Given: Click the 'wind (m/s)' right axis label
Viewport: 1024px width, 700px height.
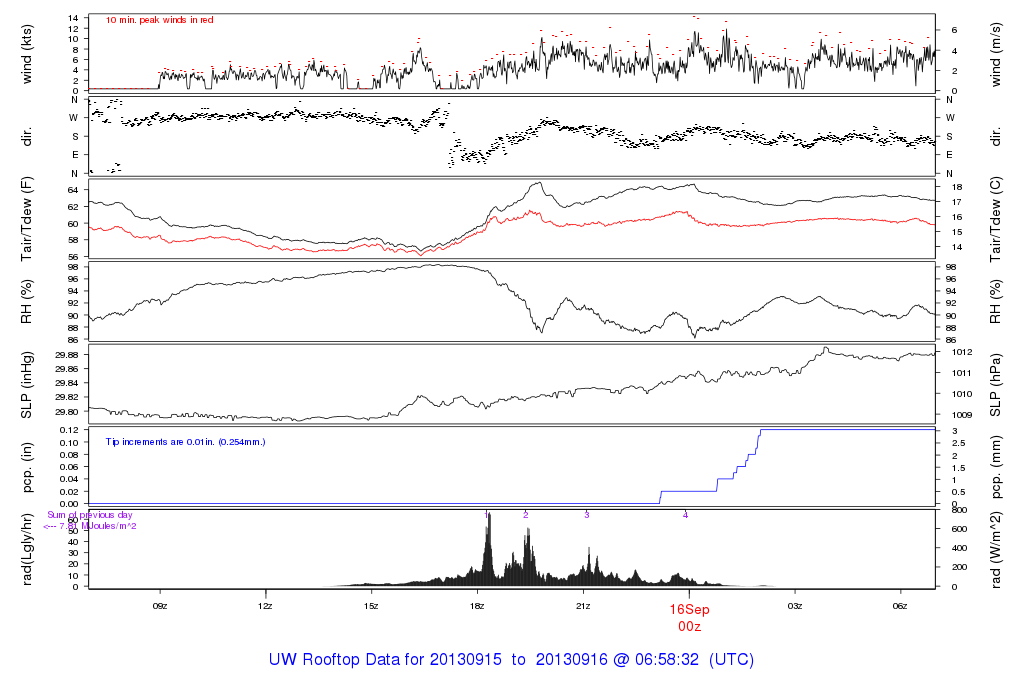Looking at the screenshot, I should click(995, 54).
